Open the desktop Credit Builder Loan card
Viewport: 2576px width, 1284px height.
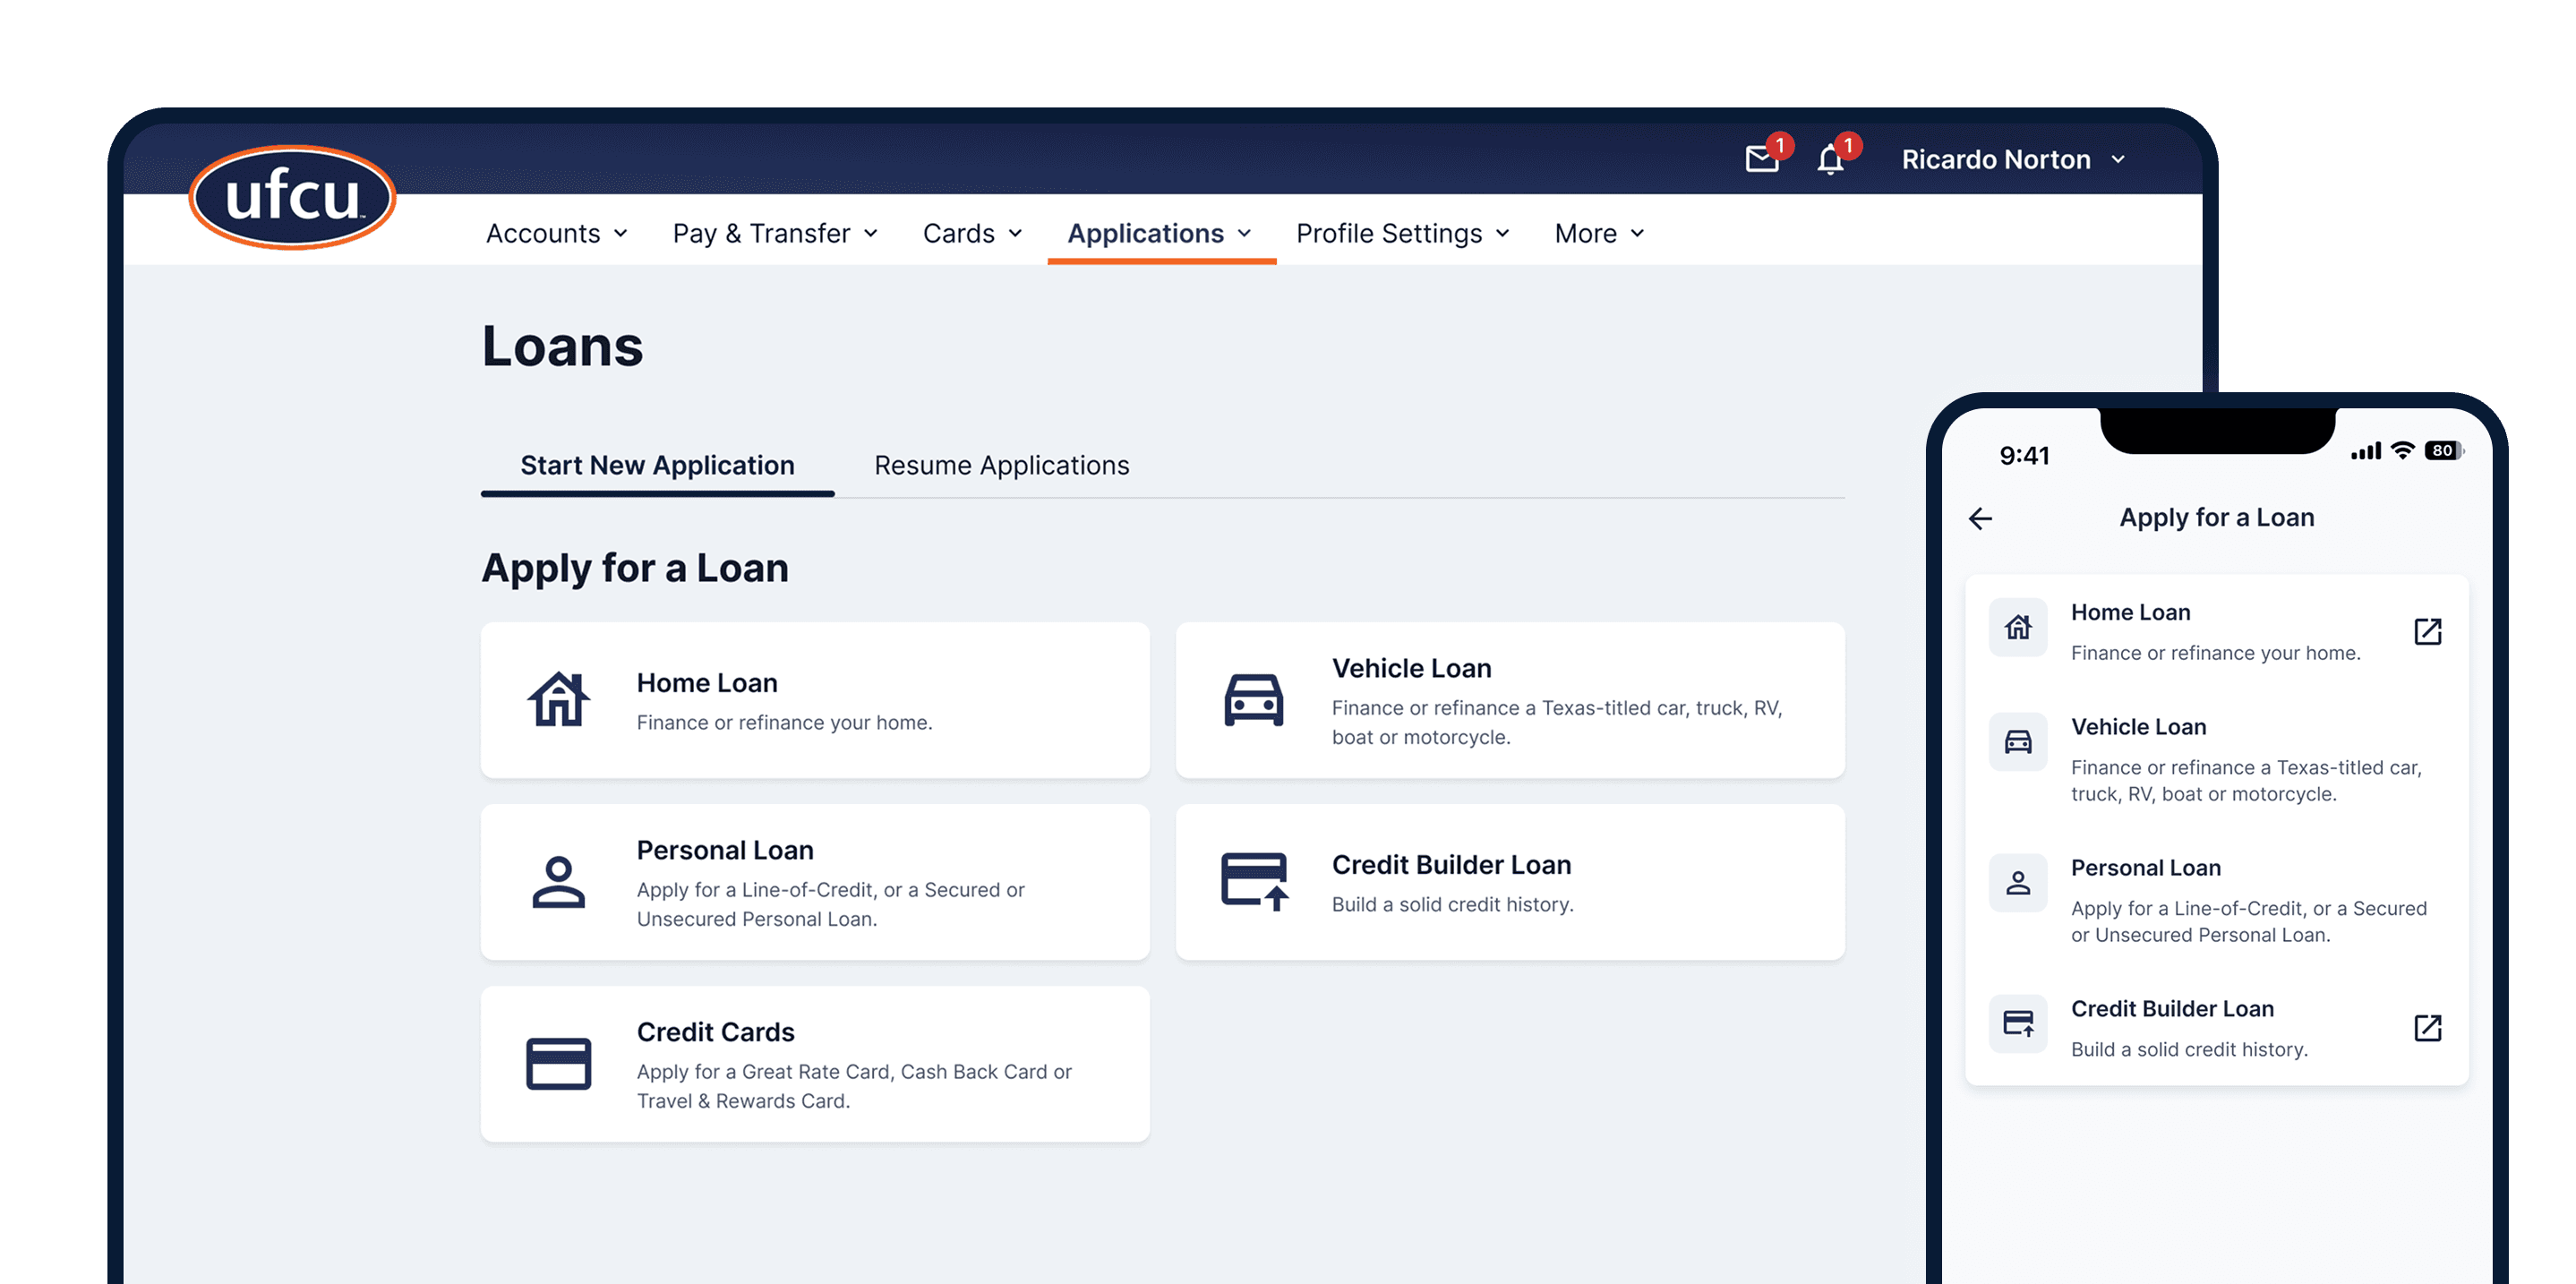[1510, 882]
